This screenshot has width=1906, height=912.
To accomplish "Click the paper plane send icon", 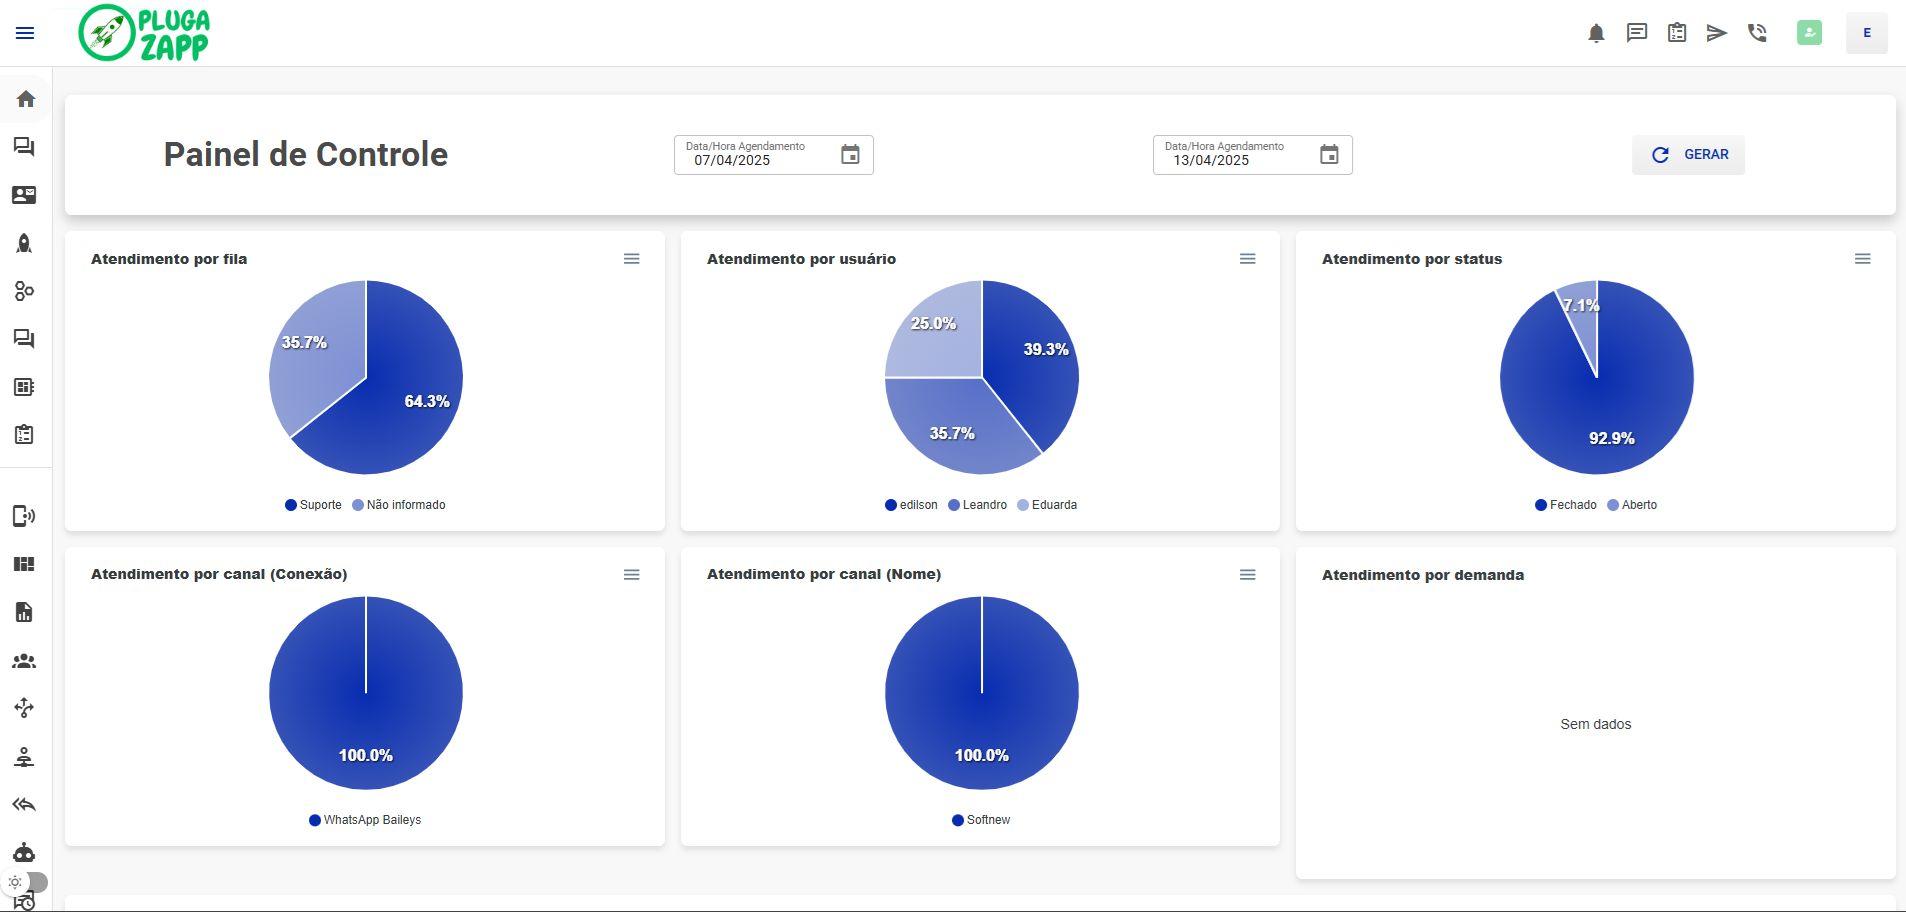I will point(1716,33).
